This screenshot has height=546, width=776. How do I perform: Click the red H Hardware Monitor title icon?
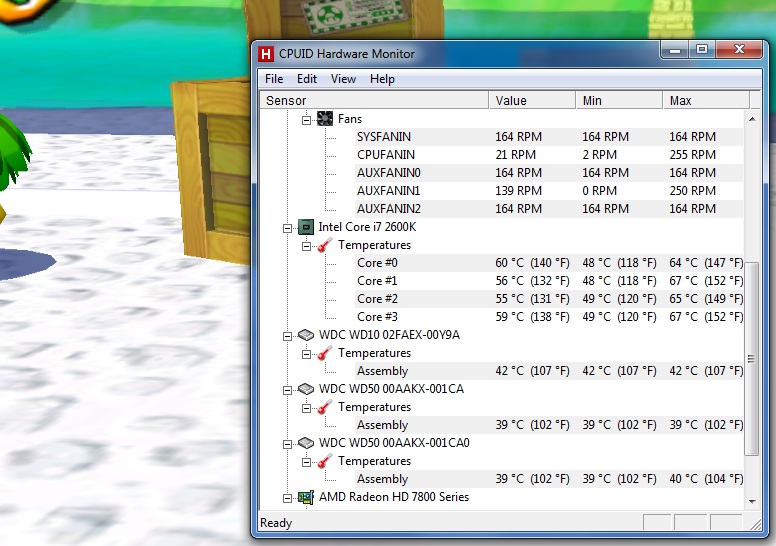coord(266,53)
